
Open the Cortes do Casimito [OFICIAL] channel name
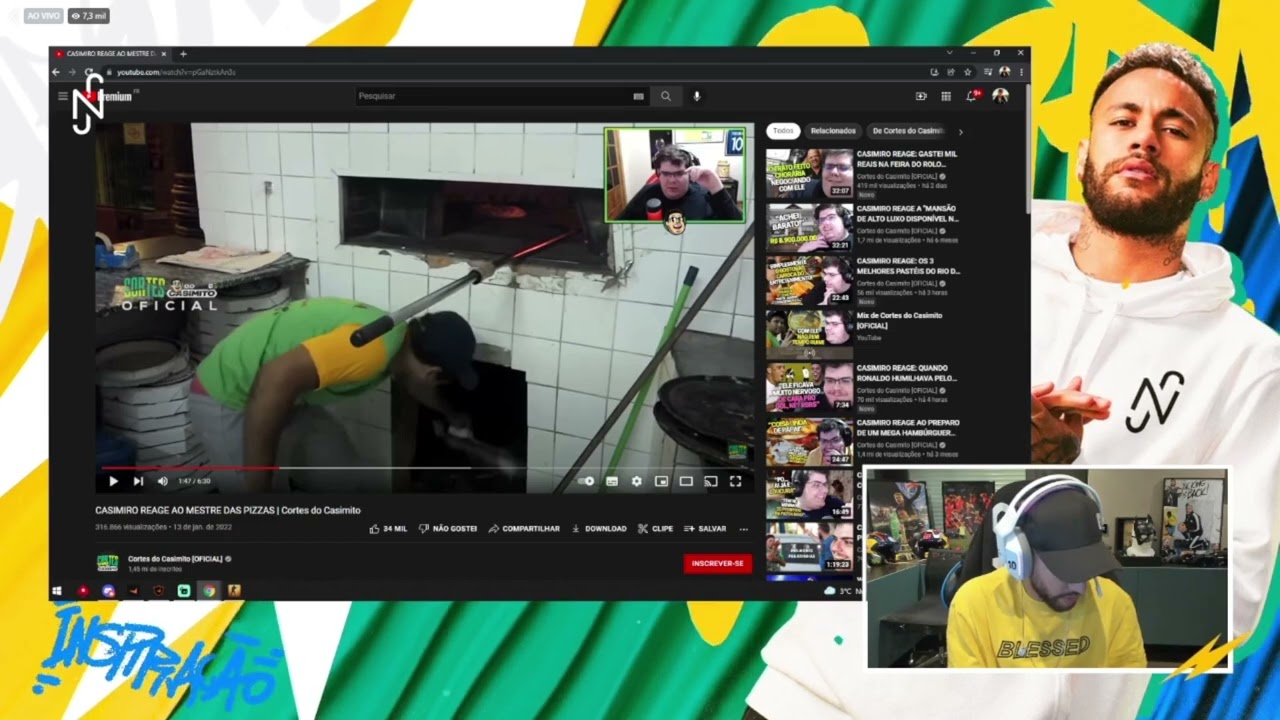click(x=175, y=559)
